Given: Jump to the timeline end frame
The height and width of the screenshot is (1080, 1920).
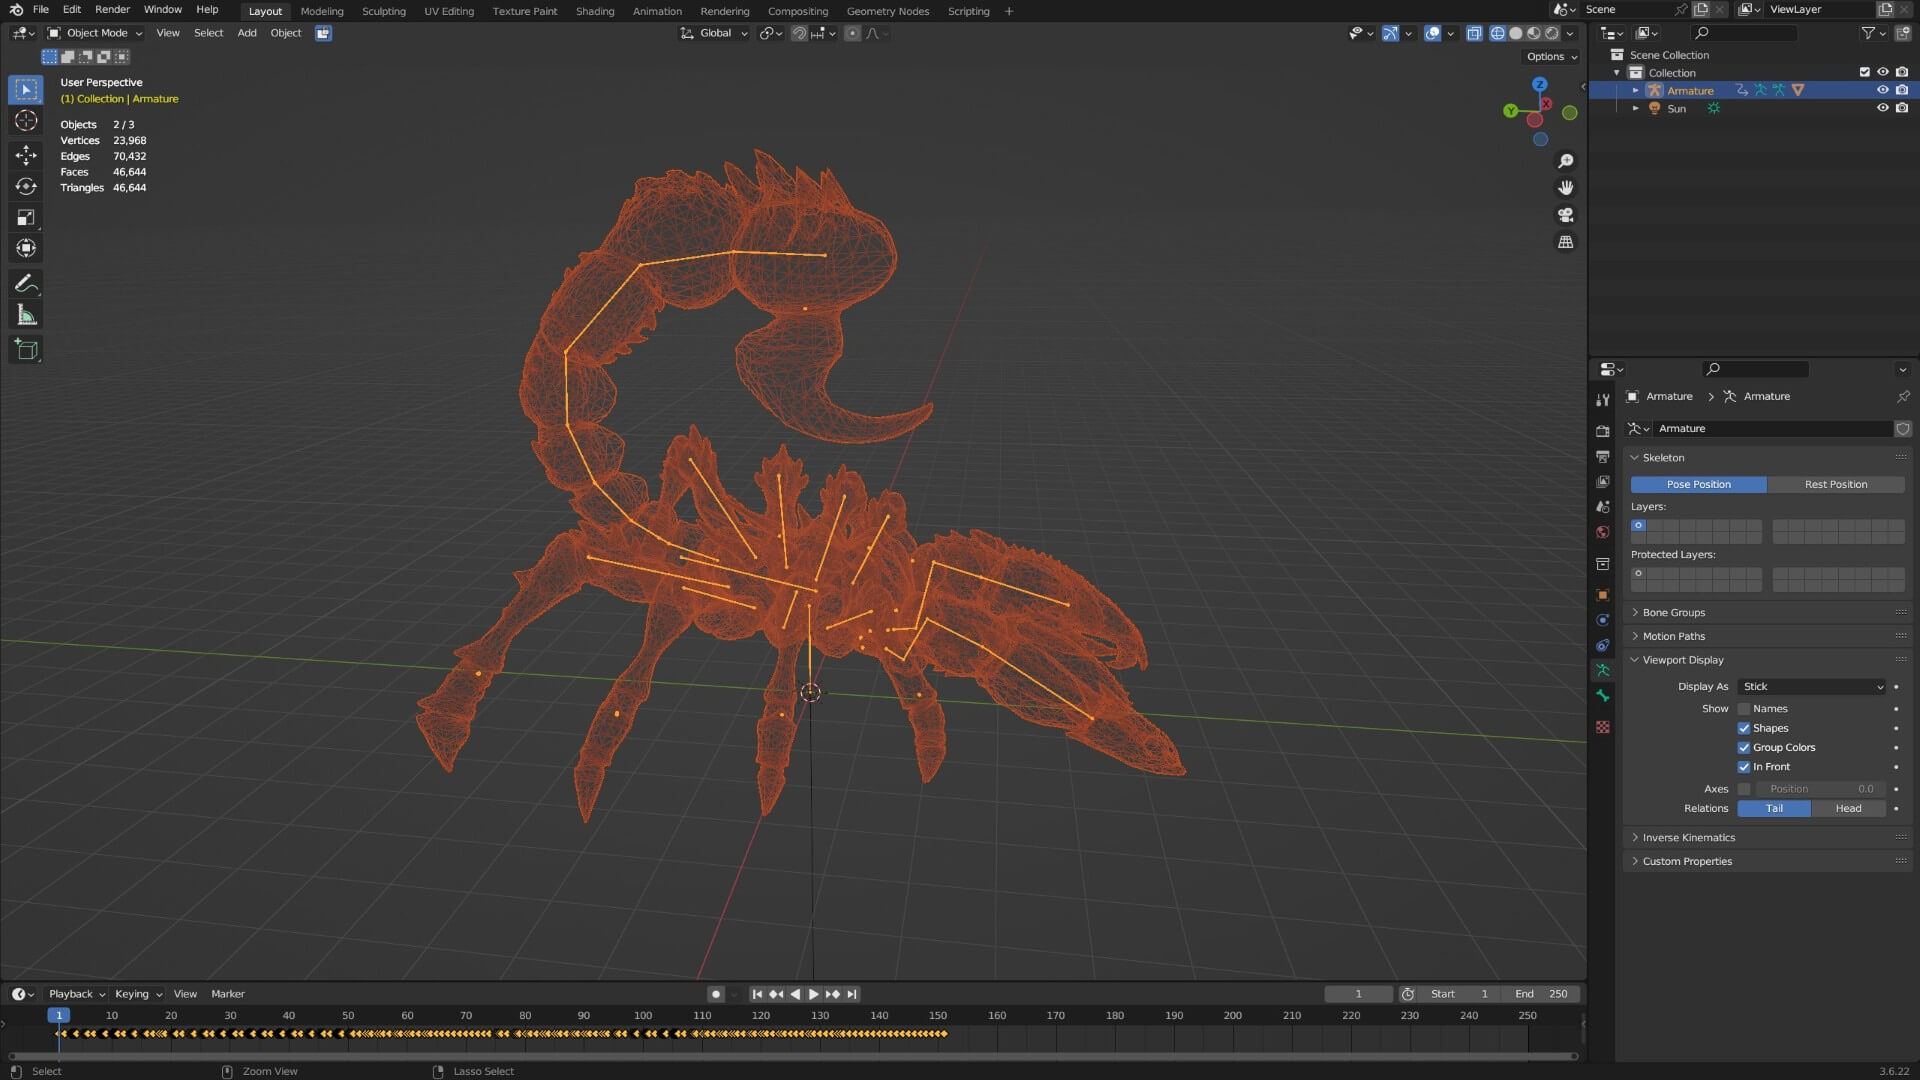Looking at the screenshot, I should (x=852, y=994).
